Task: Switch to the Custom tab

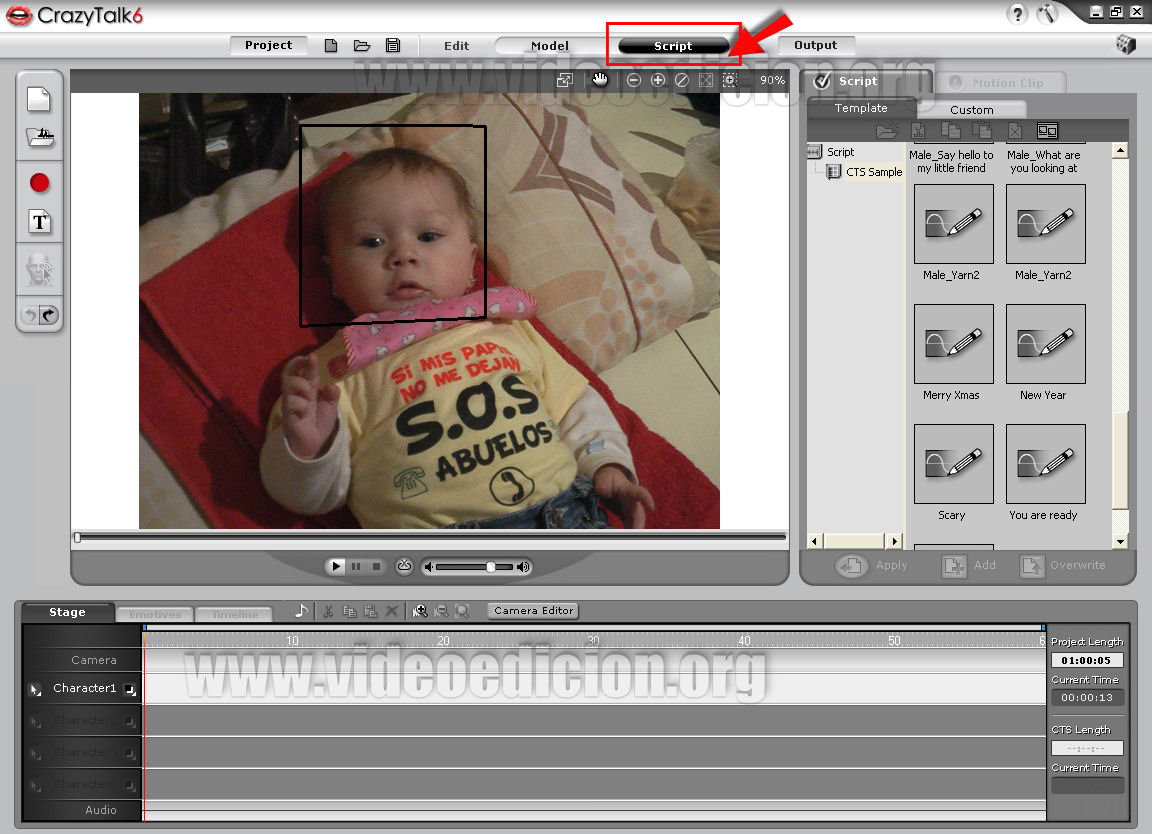Action: (x=971, y=110)
